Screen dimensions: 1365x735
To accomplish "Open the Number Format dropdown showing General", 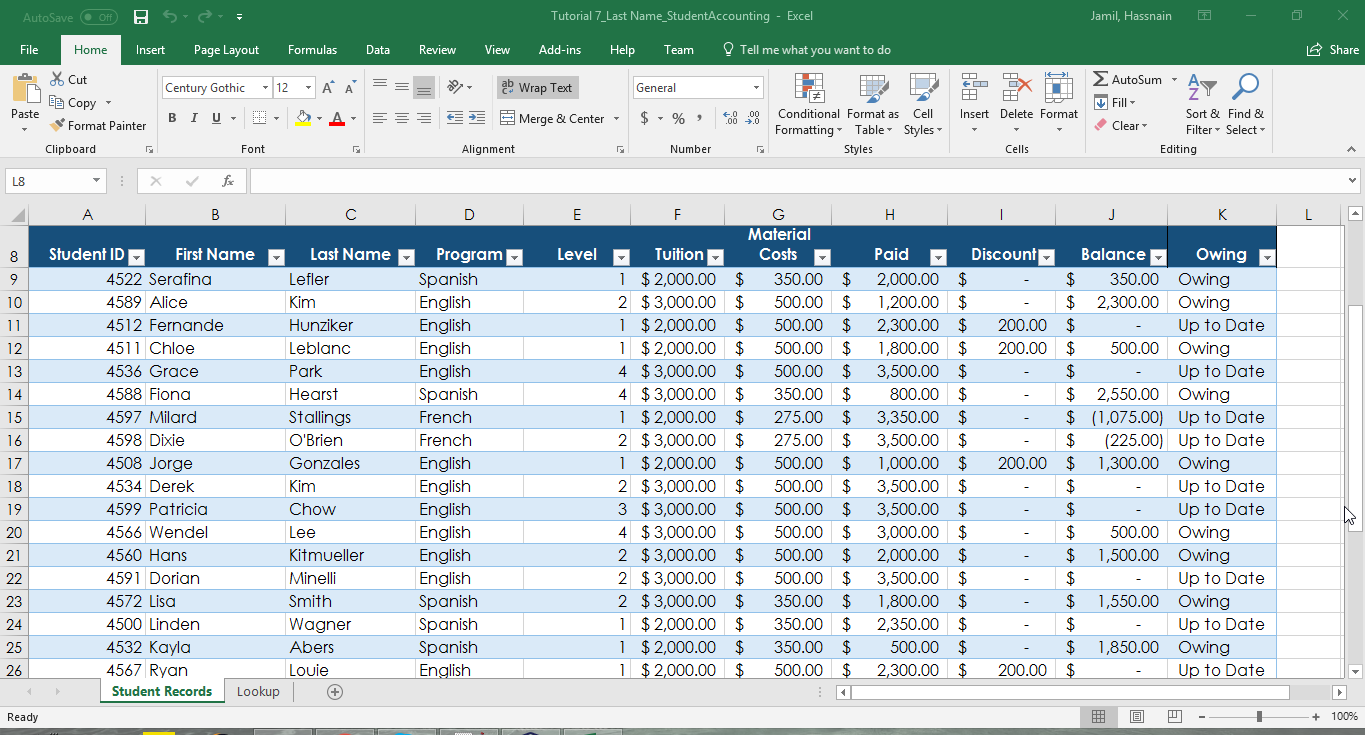I will tap(758, 87).
